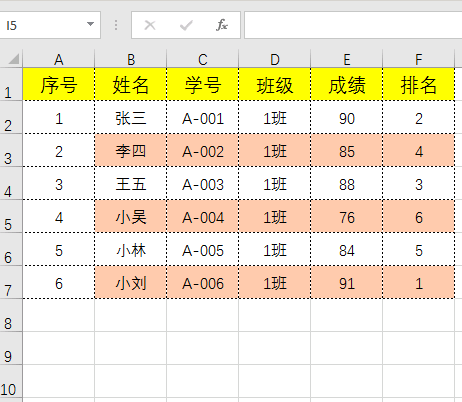
Task: Select row 6 header
Action: (11, 249)
